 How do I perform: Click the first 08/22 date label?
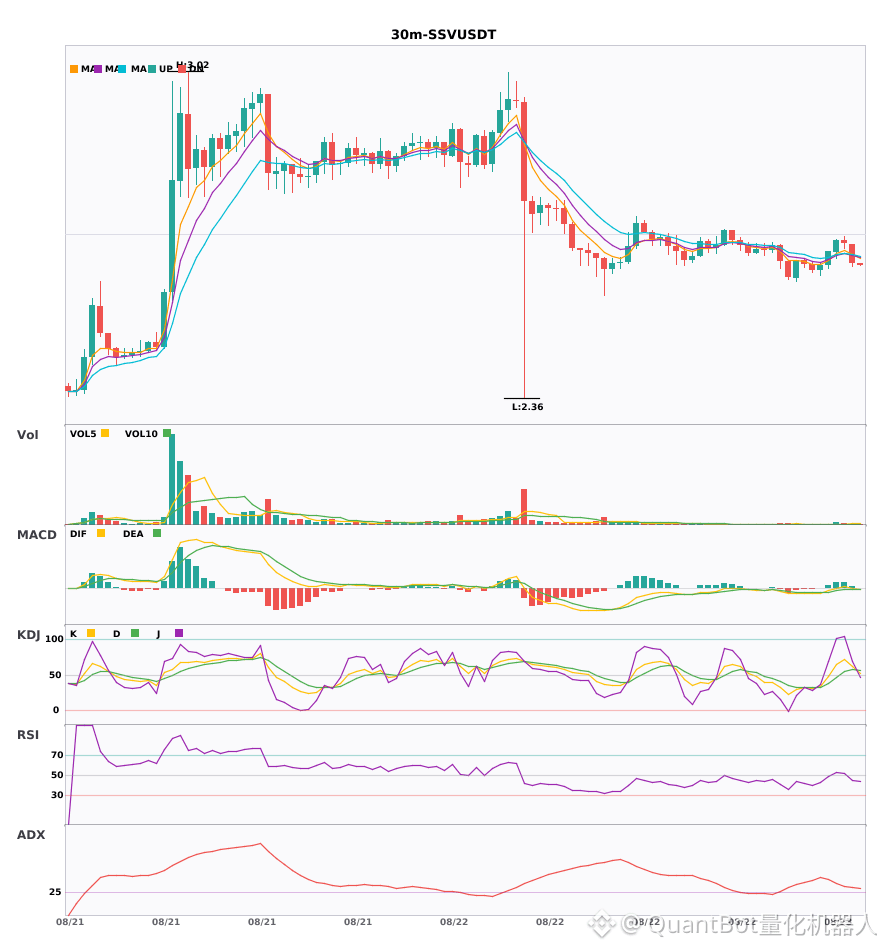coord(454,922)
